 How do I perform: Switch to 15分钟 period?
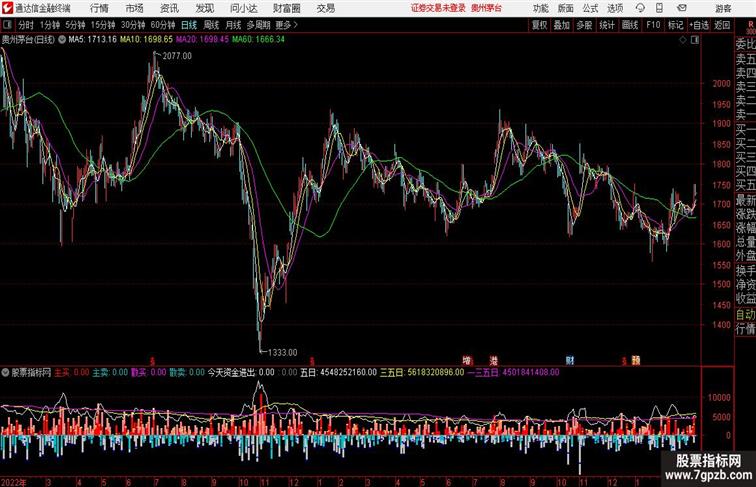pos(103,25)
